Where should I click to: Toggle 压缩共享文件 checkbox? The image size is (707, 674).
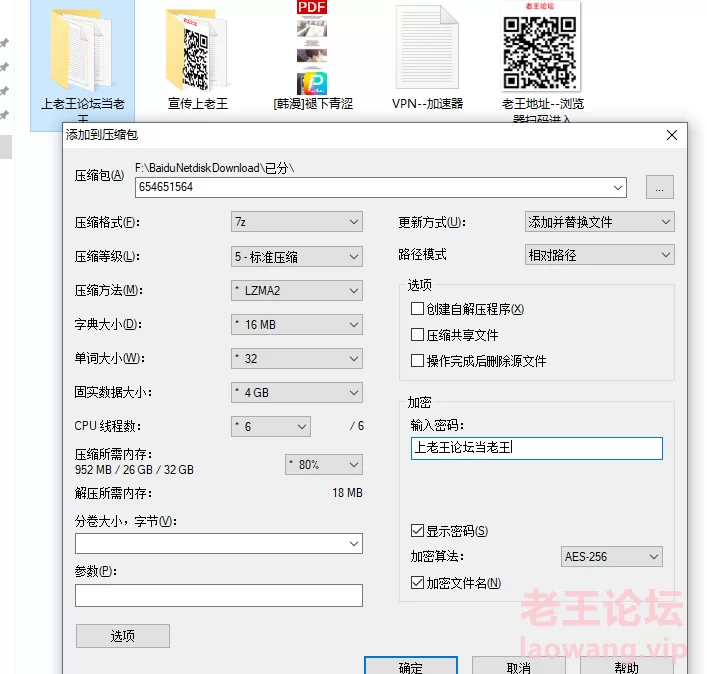pyautogui.click(x=418, y=335)
